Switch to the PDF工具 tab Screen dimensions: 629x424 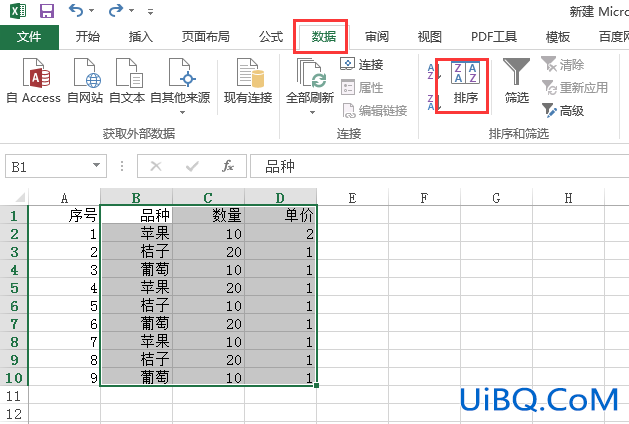tap(494, 37)
